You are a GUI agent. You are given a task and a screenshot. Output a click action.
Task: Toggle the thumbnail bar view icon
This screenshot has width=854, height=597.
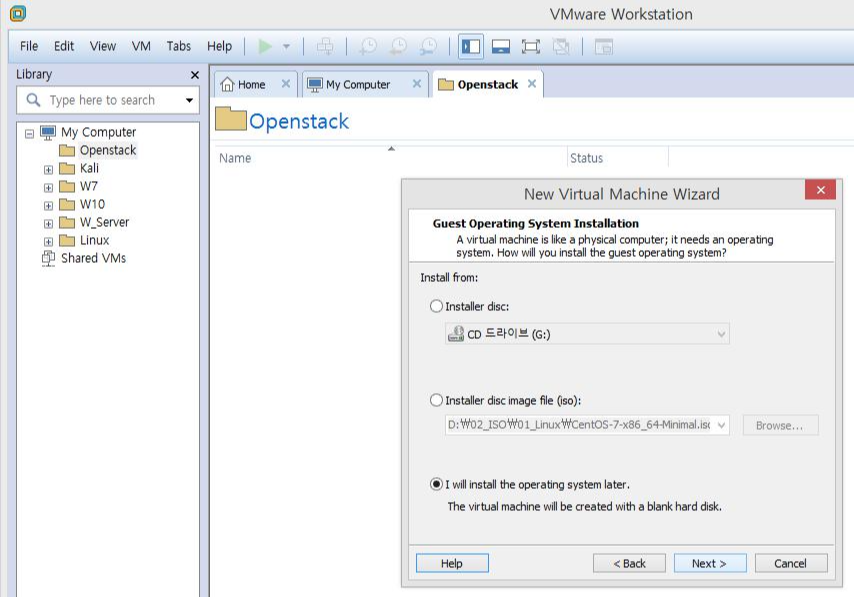[501, 47]
